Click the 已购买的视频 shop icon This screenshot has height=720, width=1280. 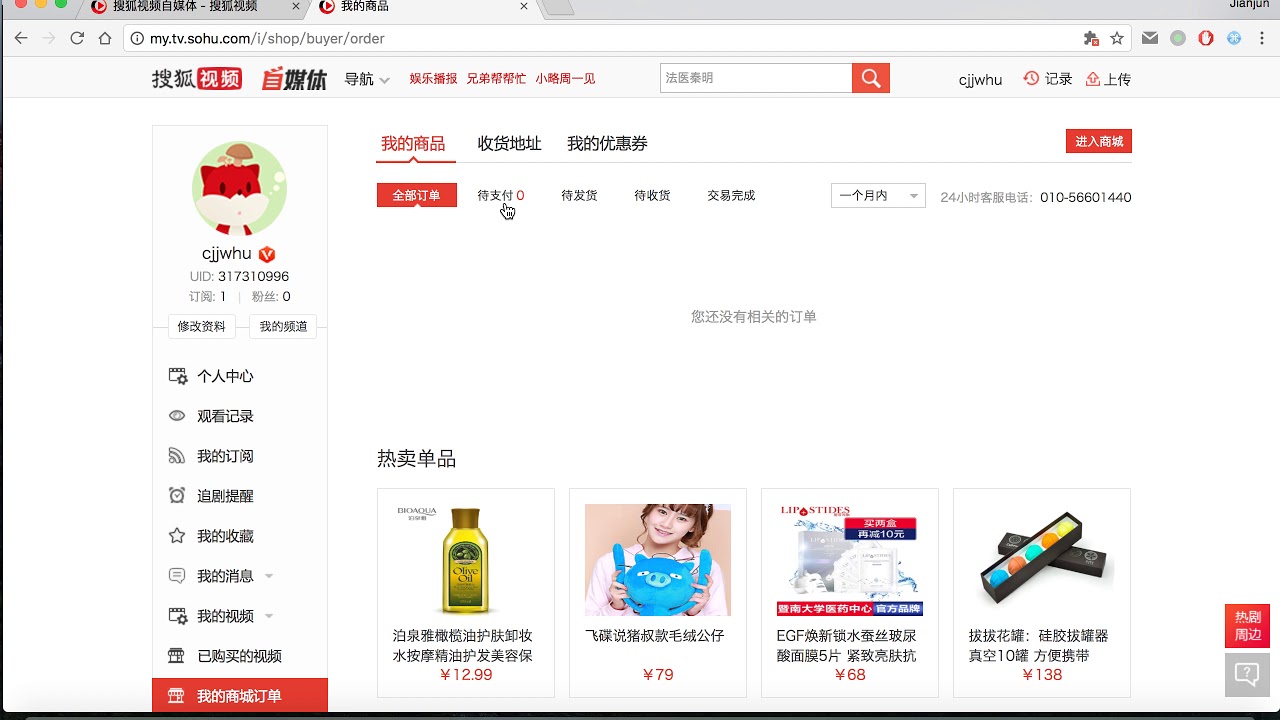(177, 656)
